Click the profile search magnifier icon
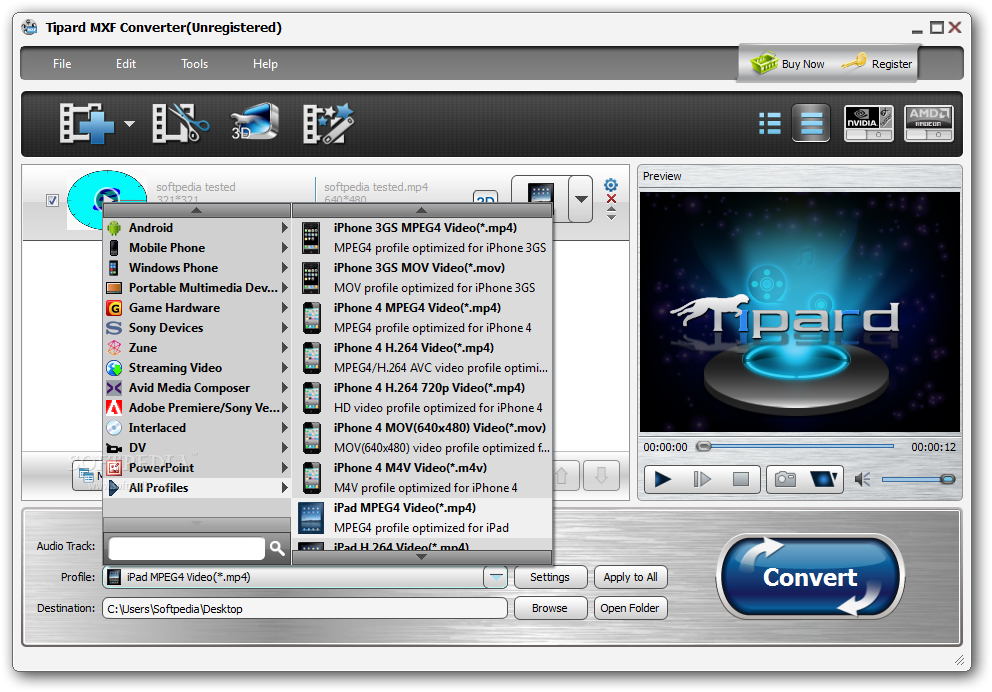The image size is (992, 692). (277, 548)
